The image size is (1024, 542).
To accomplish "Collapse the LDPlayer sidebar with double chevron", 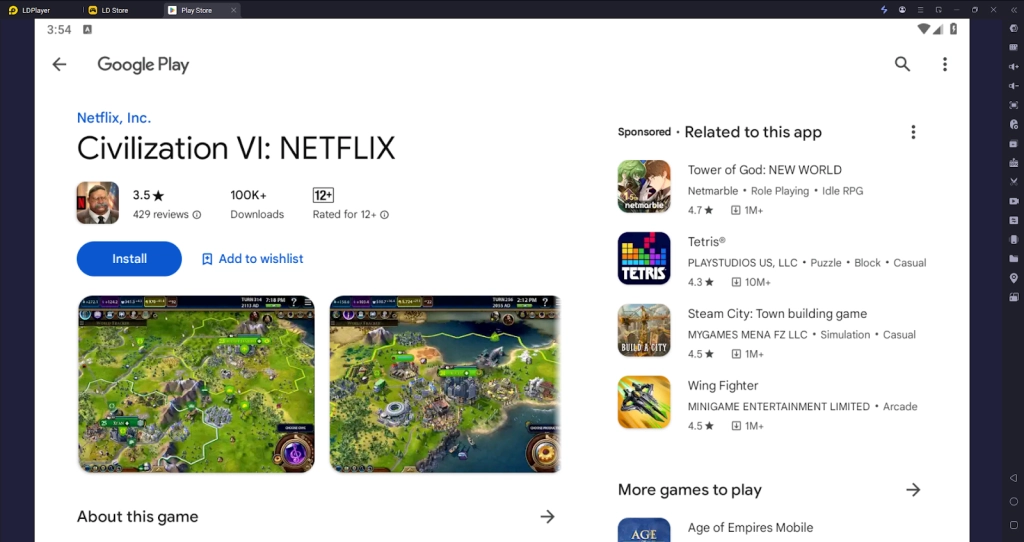I will [1014, 10].
